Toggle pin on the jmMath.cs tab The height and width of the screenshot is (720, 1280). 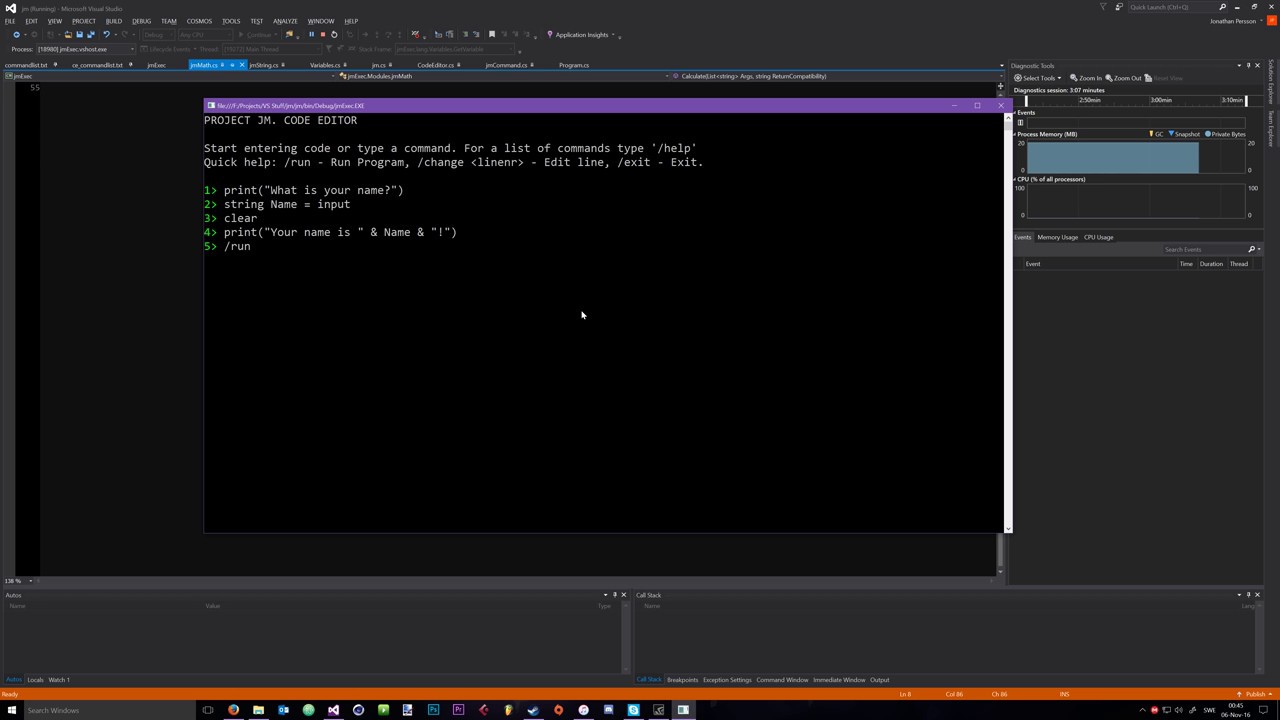(232, 65)
